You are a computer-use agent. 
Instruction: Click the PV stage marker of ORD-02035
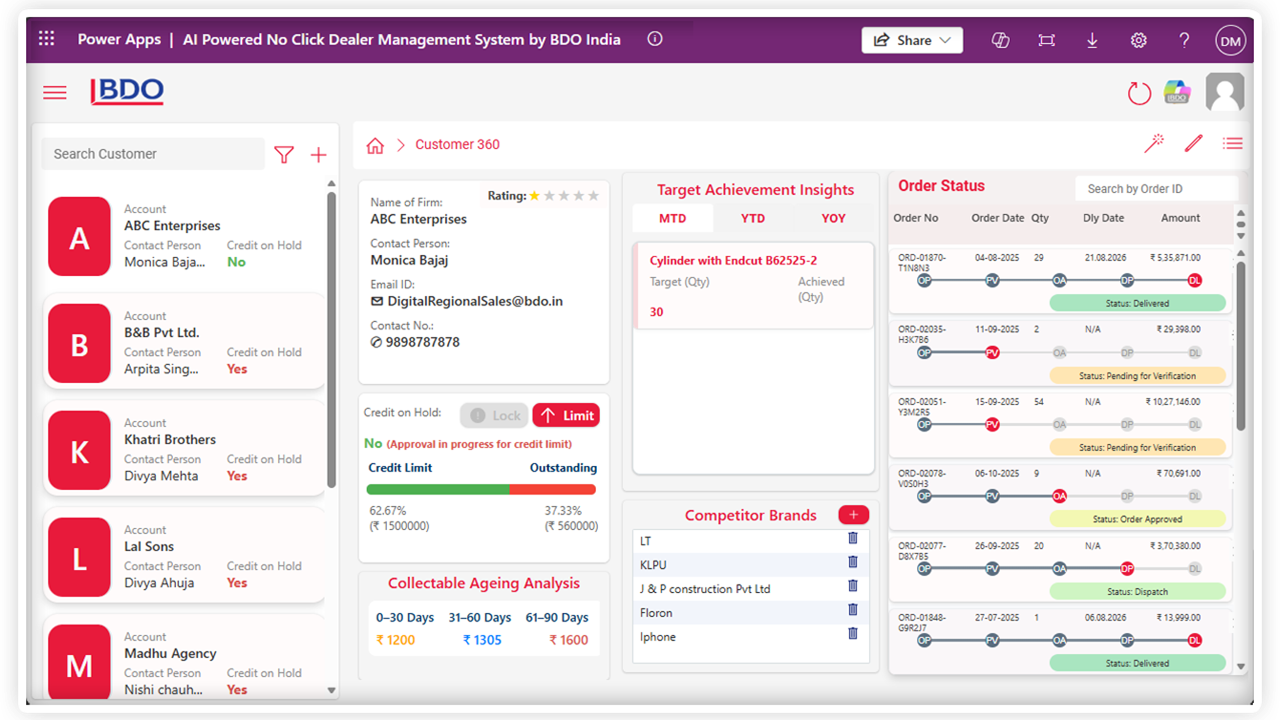(992, 353)
